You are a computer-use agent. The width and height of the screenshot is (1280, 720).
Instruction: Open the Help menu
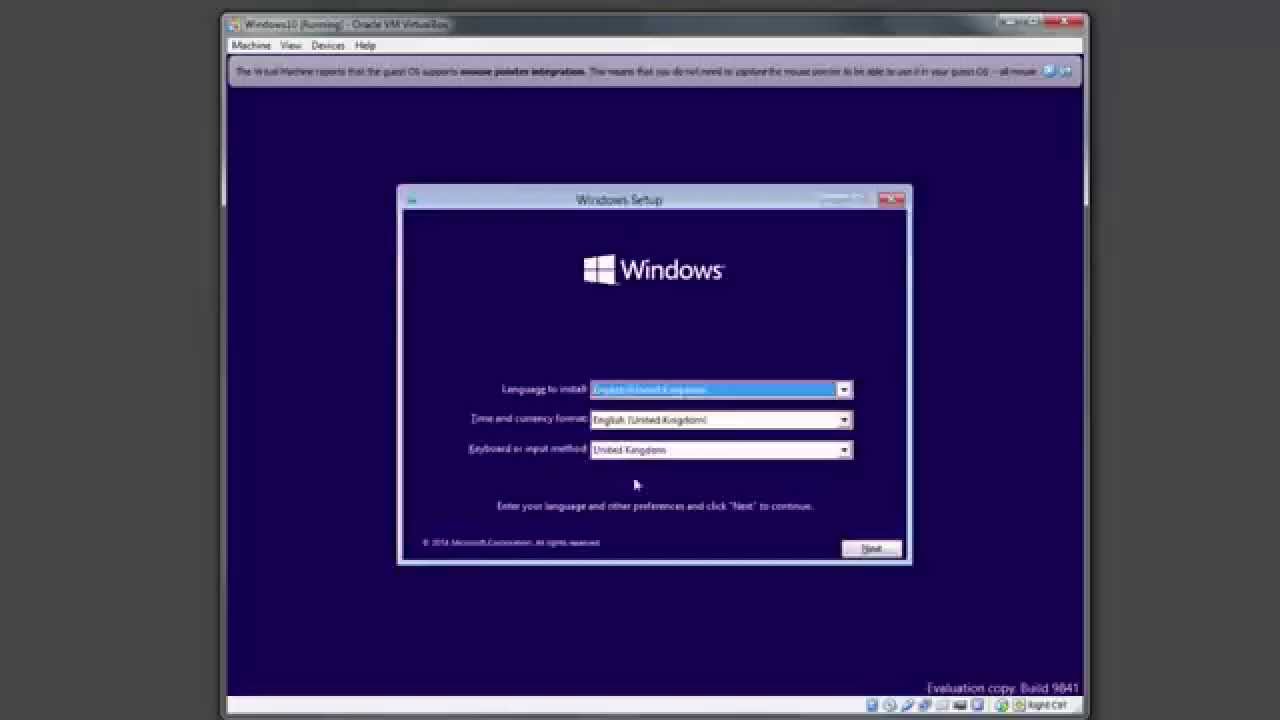(365, 45)
